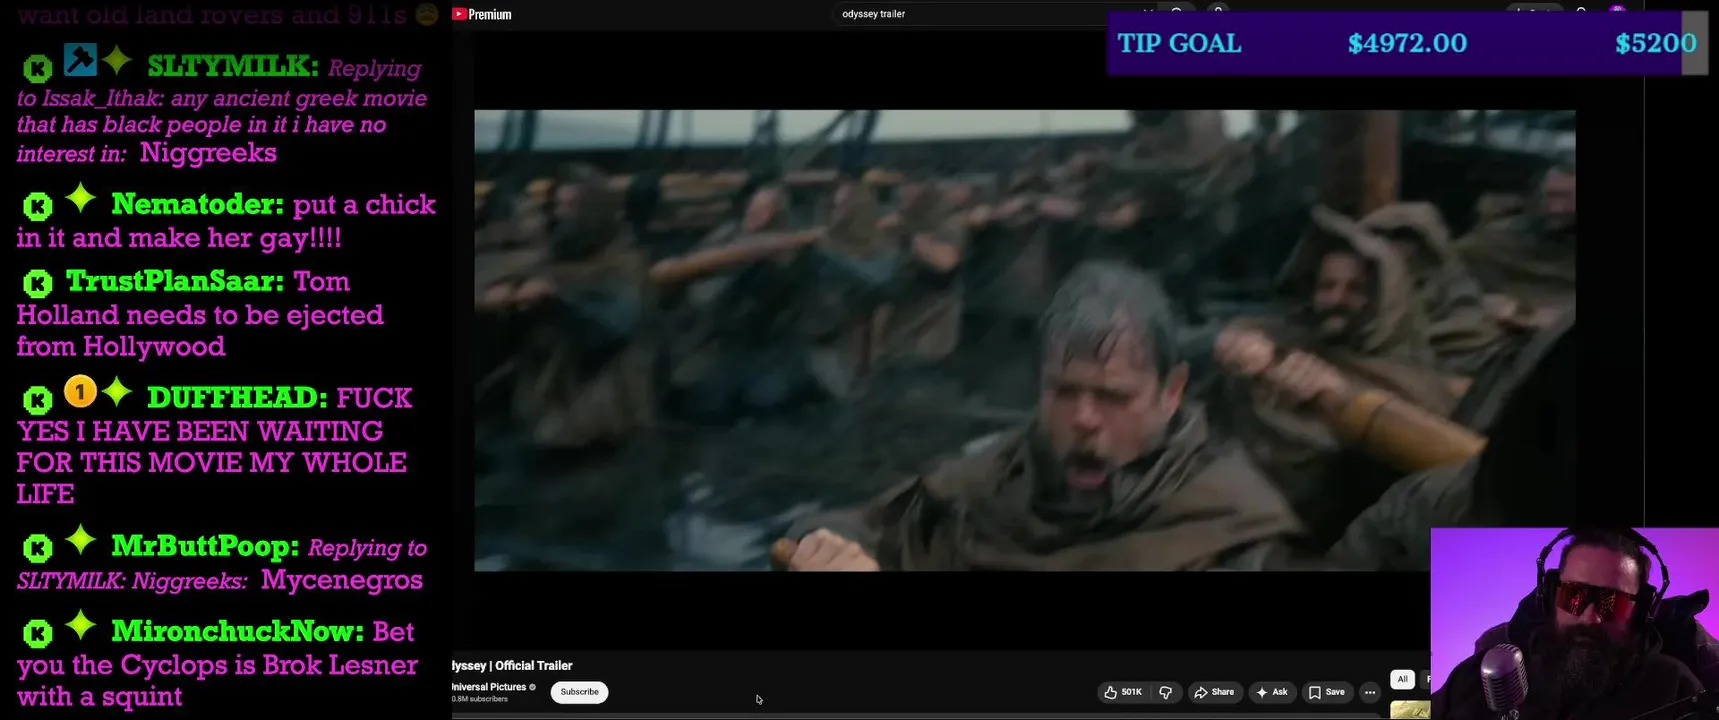
Task: Subscribe to the Universal Pictures channel
Action: [x=579, y=692]
